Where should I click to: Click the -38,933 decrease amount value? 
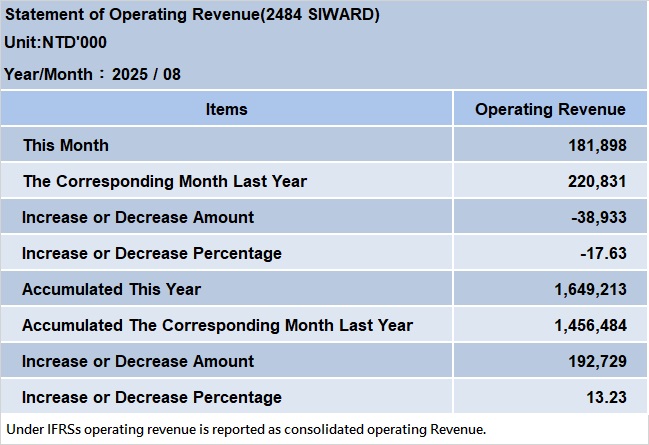(598, 217)
